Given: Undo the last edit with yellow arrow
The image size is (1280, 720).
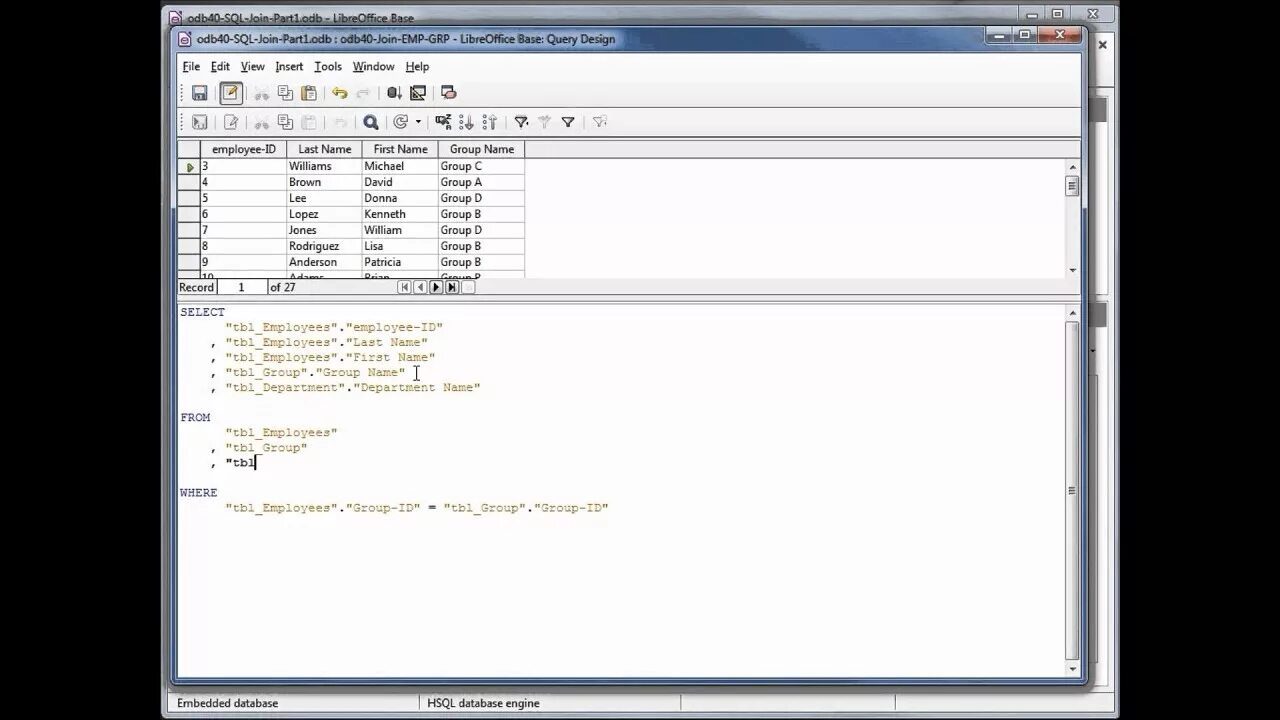Looking at the screenshot, I should click(x=340, y=93).
